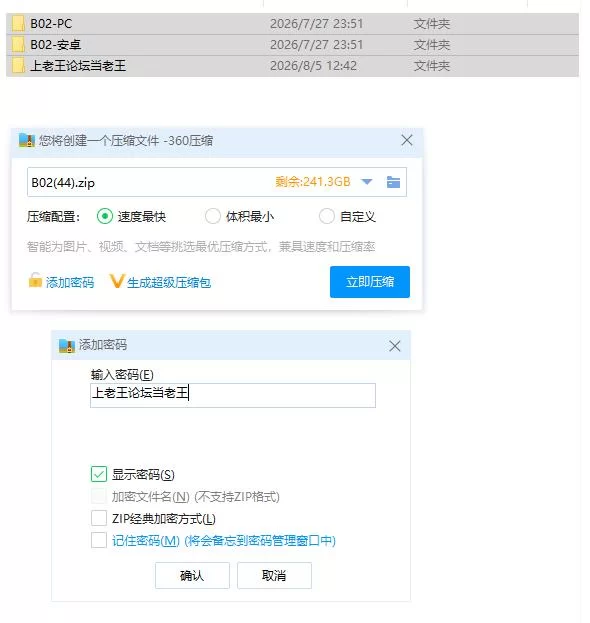
Task: Choose the 速度最快 radio button
Action: pos(104,217)
